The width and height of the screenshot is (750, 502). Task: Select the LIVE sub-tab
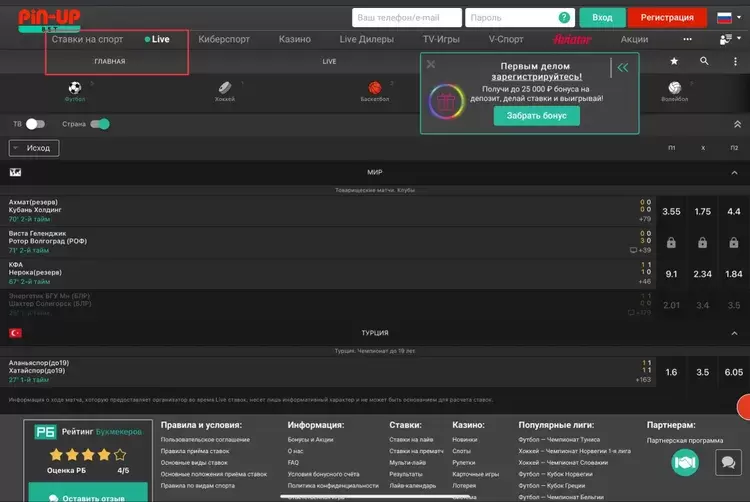click(329, 61)
